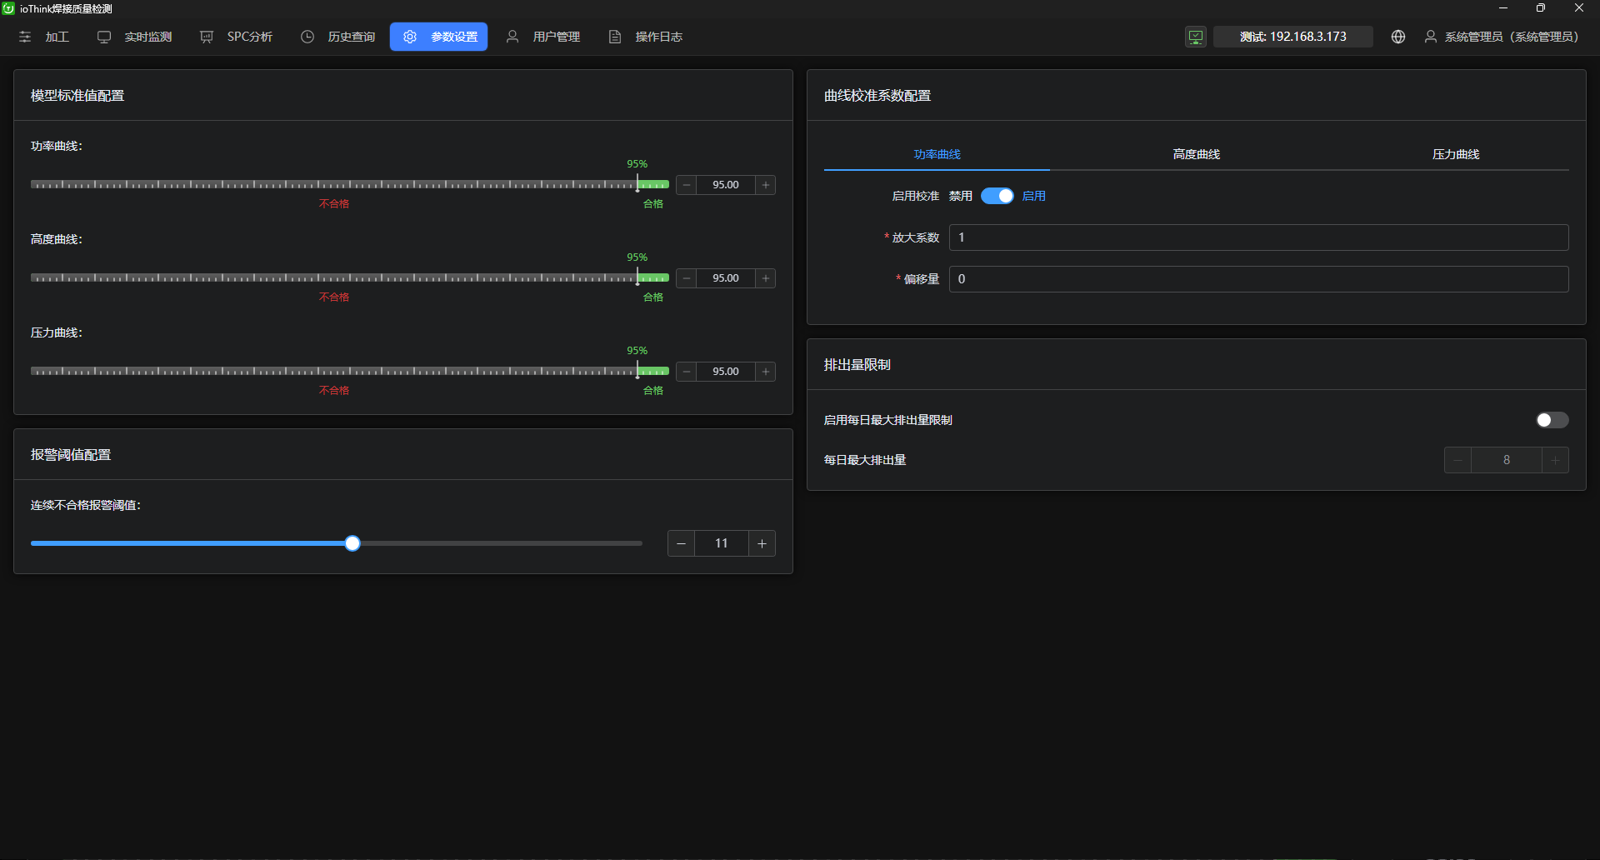1600x860 pixels.
Task: Decrease the 压力曲线 standard value with minus
Action: (x=686, y=371)
